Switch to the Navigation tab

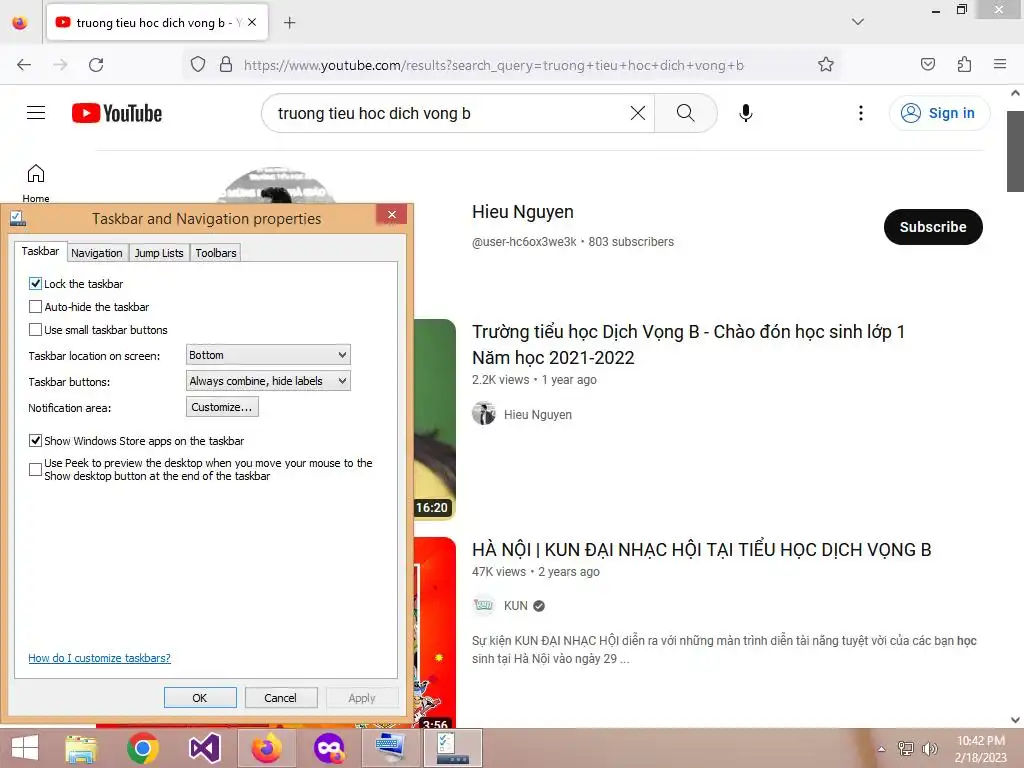(97, 253)
